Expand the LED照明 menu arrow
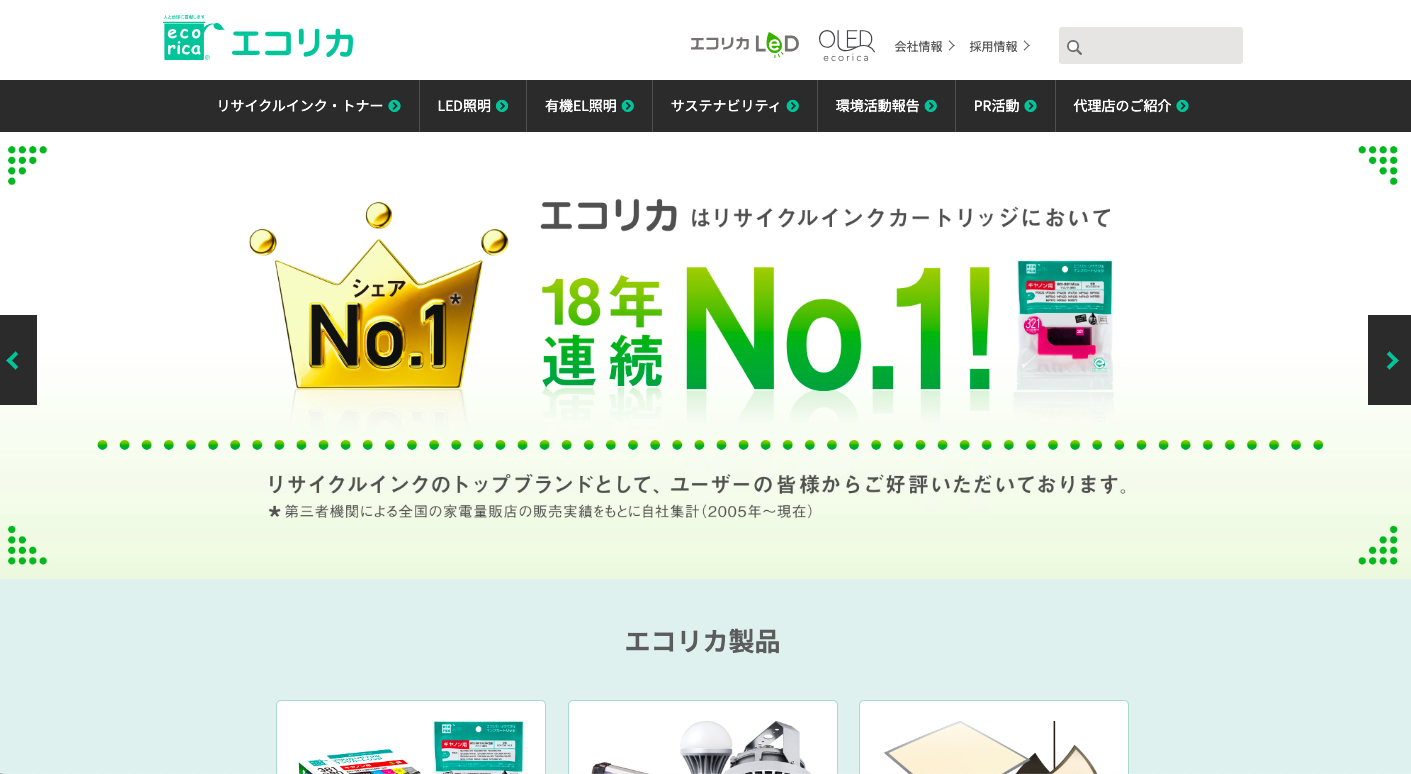 tap(502, 106)
